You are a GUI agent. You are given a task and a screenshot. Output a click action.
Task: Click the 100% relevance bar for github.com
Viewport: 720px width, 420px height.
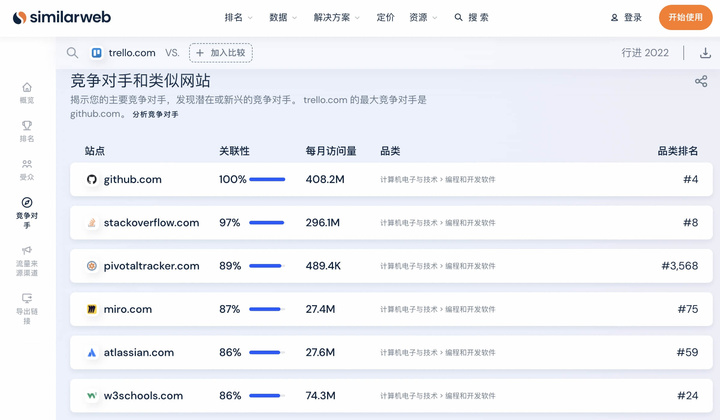[x=267, y=179]
